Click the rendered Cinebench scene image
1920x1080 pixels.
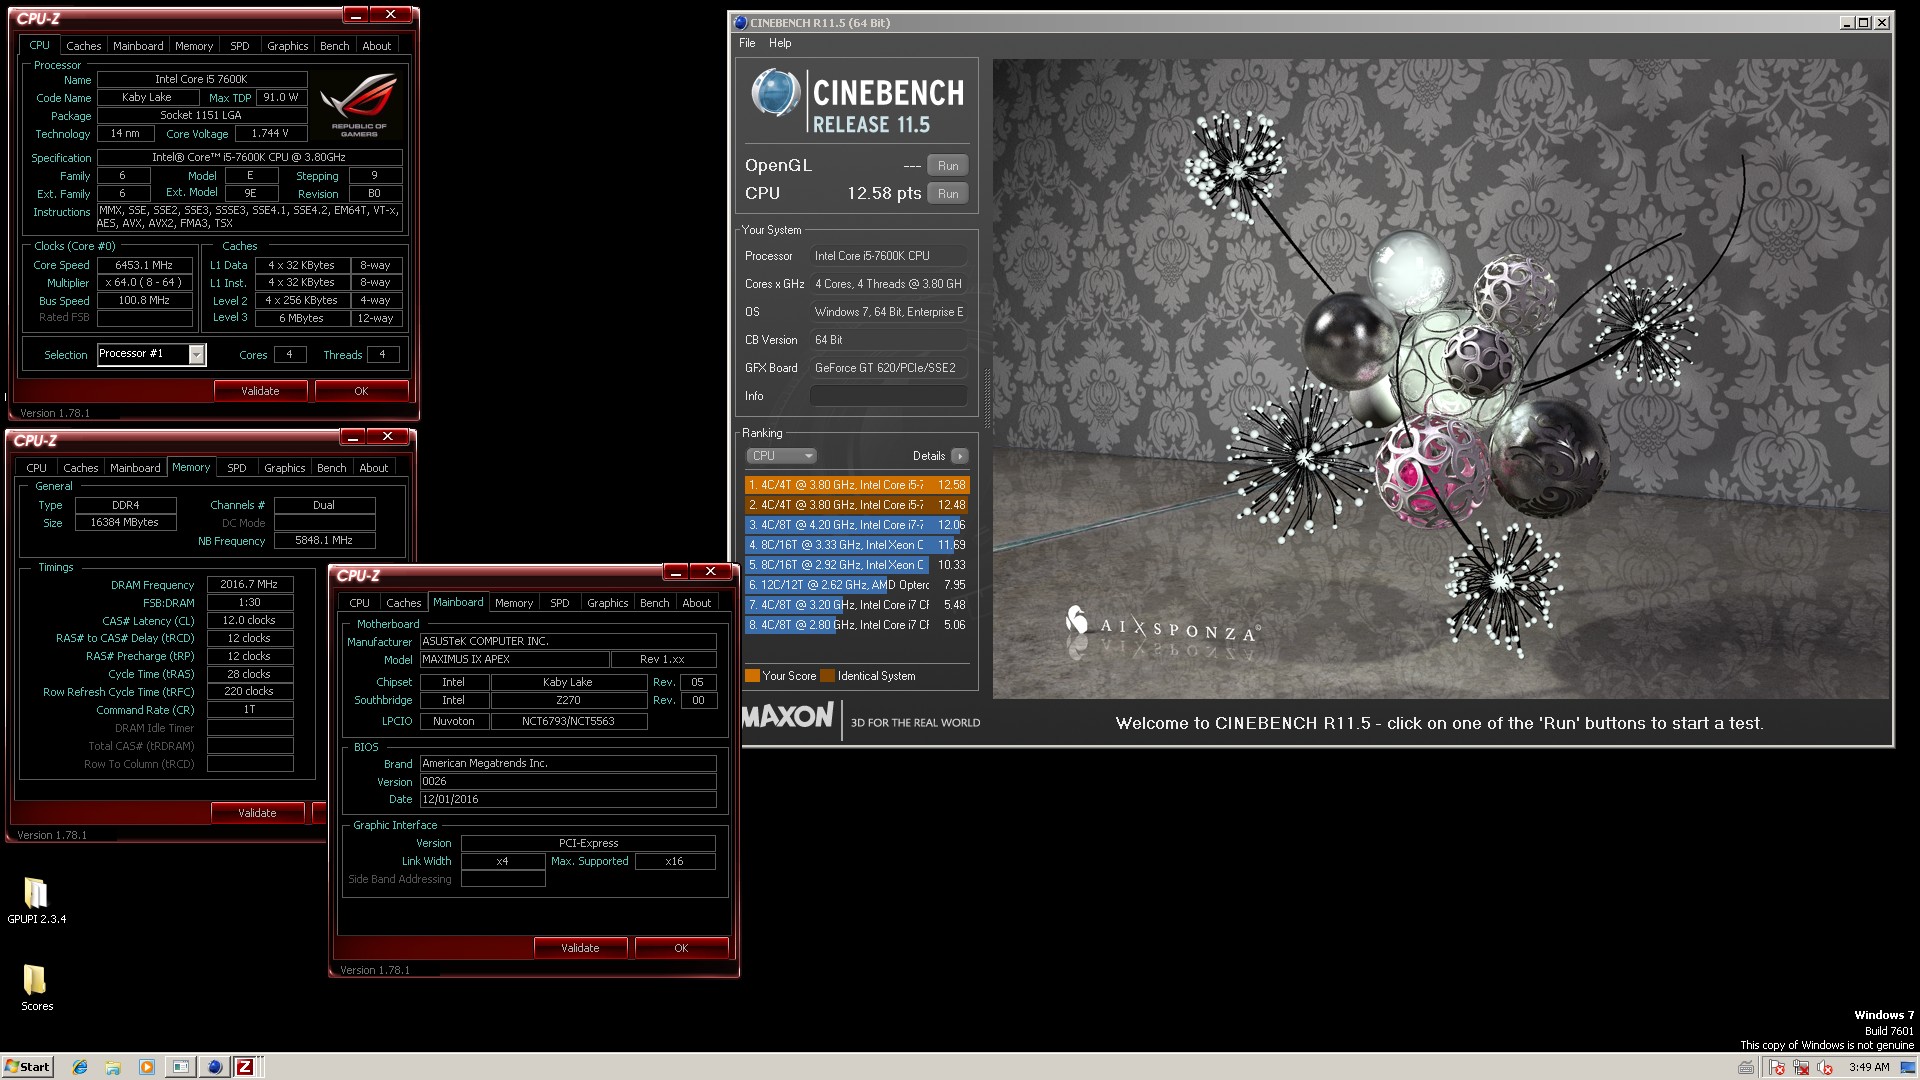coord(1441,378)
